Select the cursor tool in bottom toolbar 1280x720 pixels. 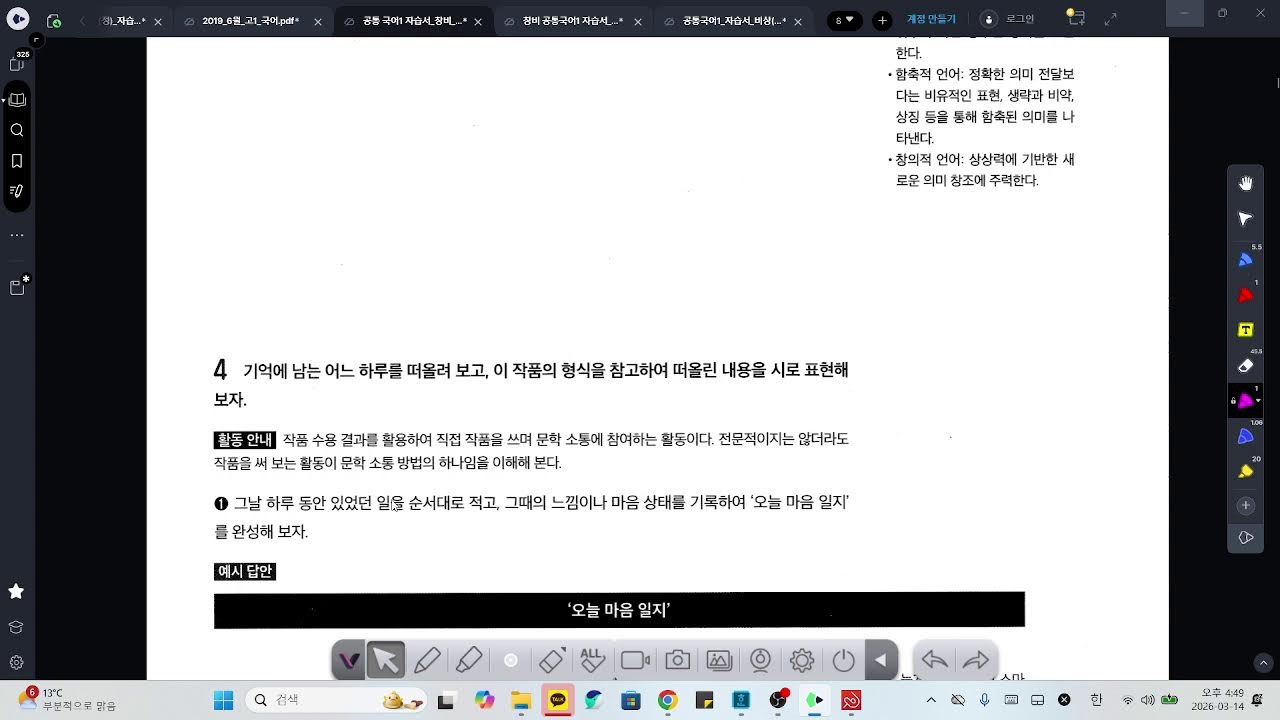[386, 660]
